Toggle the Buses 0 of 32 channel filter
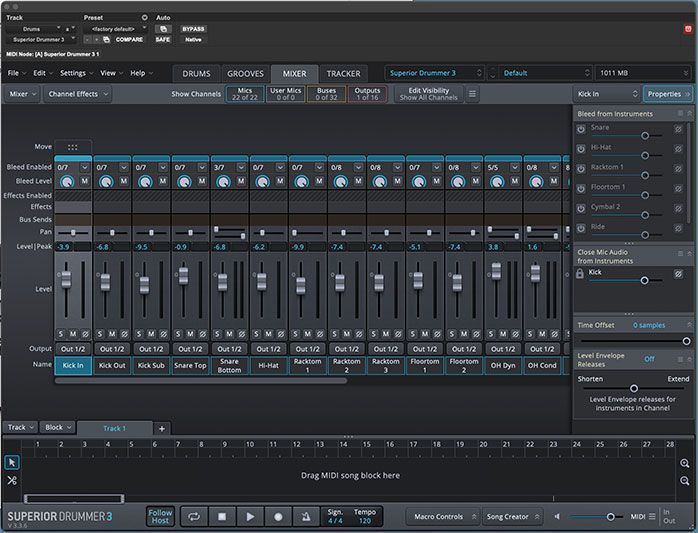The width and height of the screenshot is (698, 533). click(x=326, y=94)
